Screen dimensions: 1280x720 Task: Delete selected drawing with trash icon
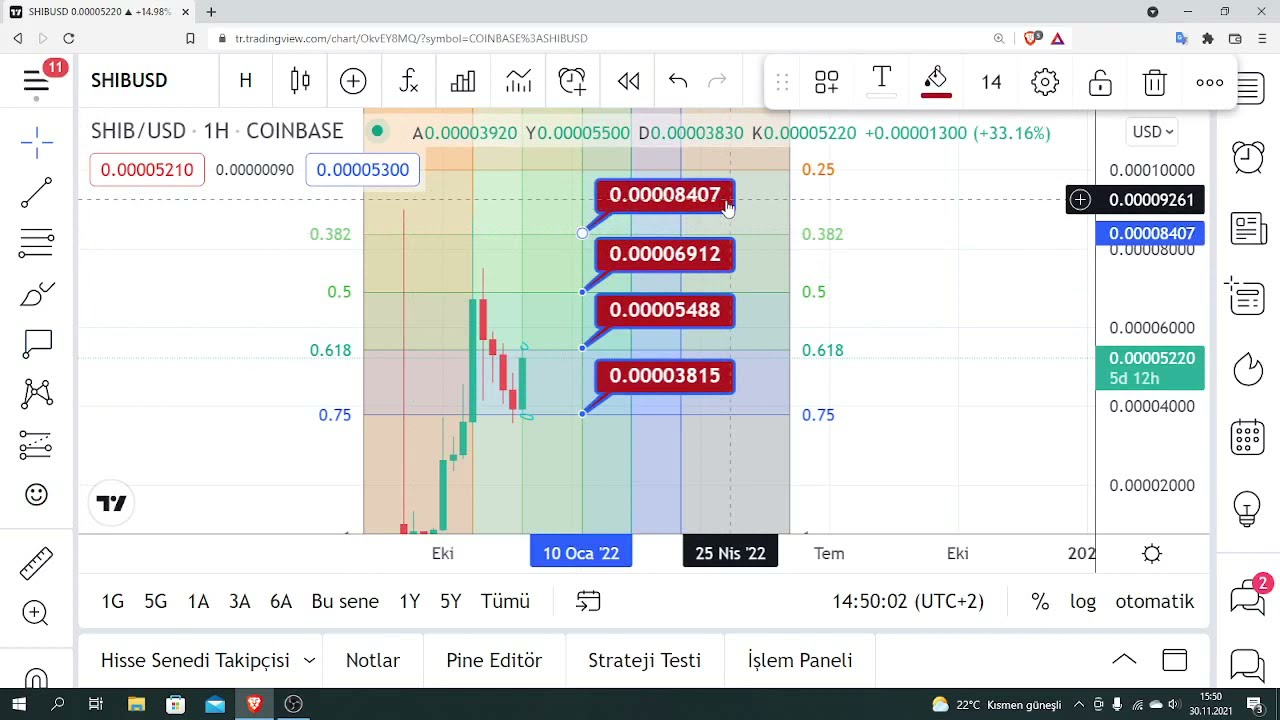[x=1155, y=82]
